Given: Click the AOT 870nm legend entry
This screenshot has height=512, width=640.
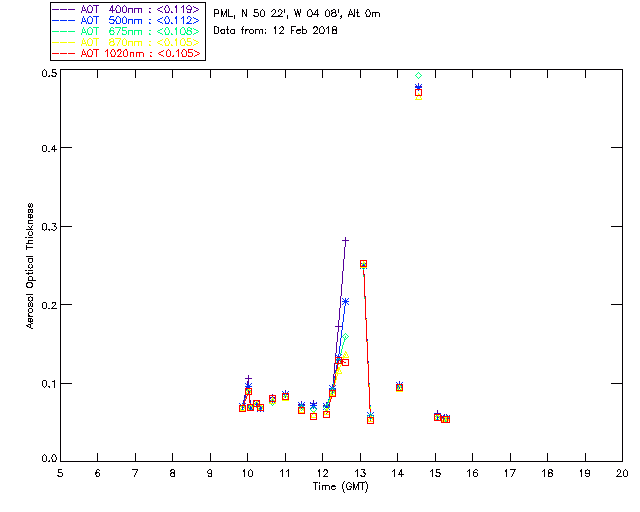Looking at the screenshot, I should coord(127,42).
